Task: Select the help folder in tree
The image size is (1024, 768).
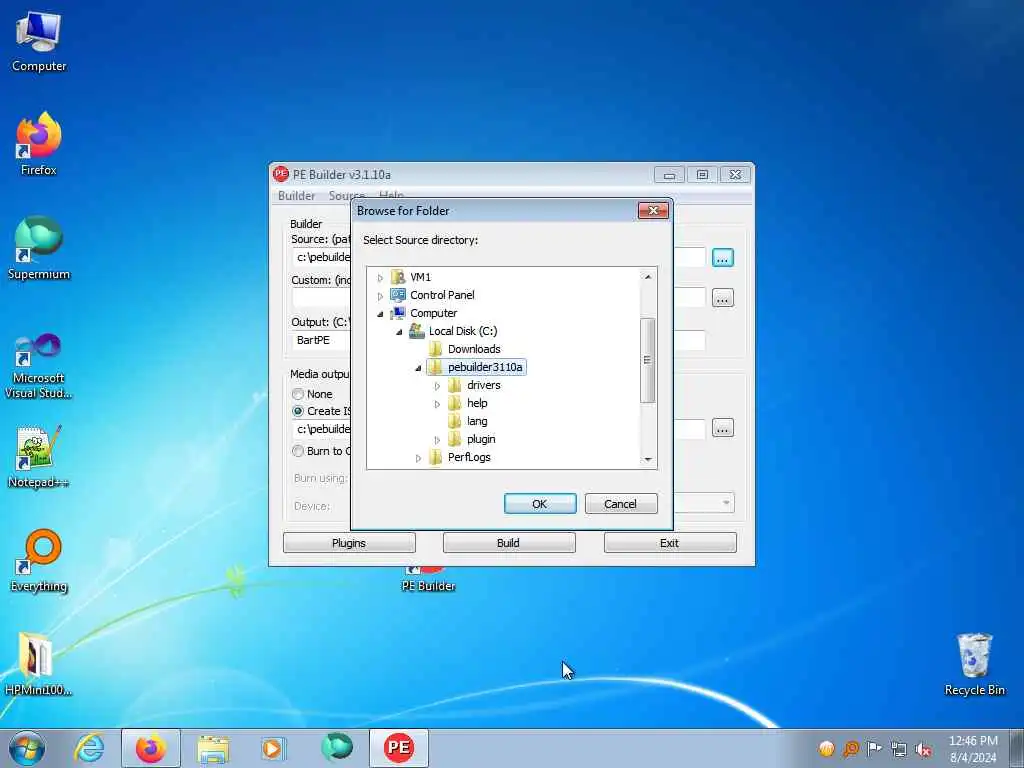Action: pyautogui.click(x=468, y=404)
